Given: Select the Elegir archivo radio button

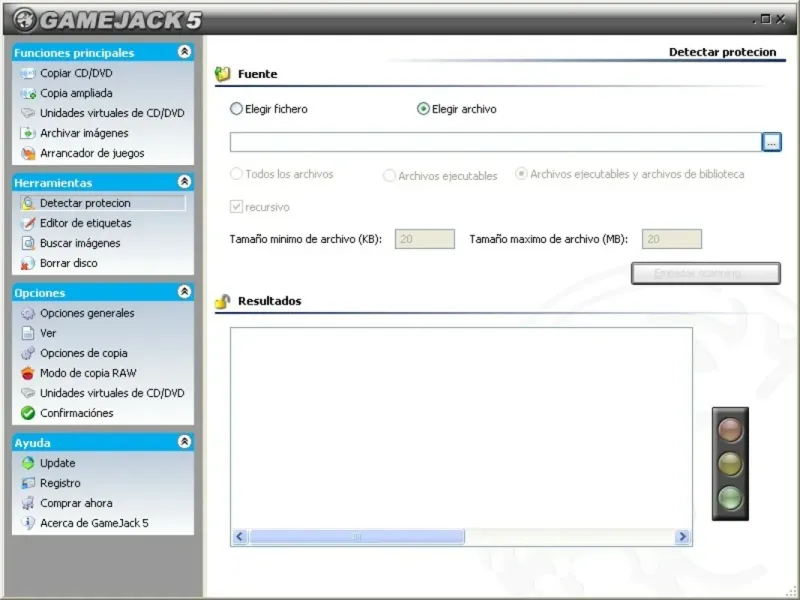Looking at the screenshot, I should pyautogui.click(x=423, y=109).
